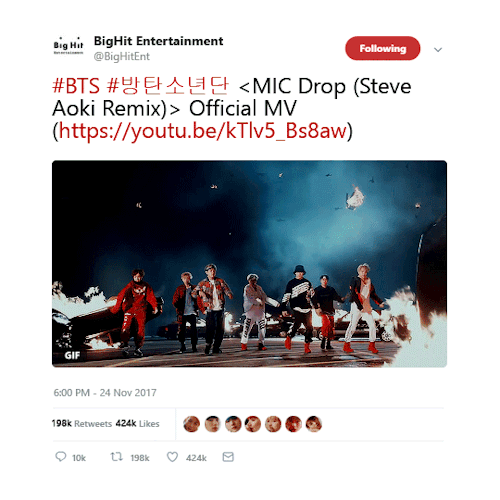View the 198k Retweets list
This screenshot has height=500, width=500.
(x=82, y=424)
